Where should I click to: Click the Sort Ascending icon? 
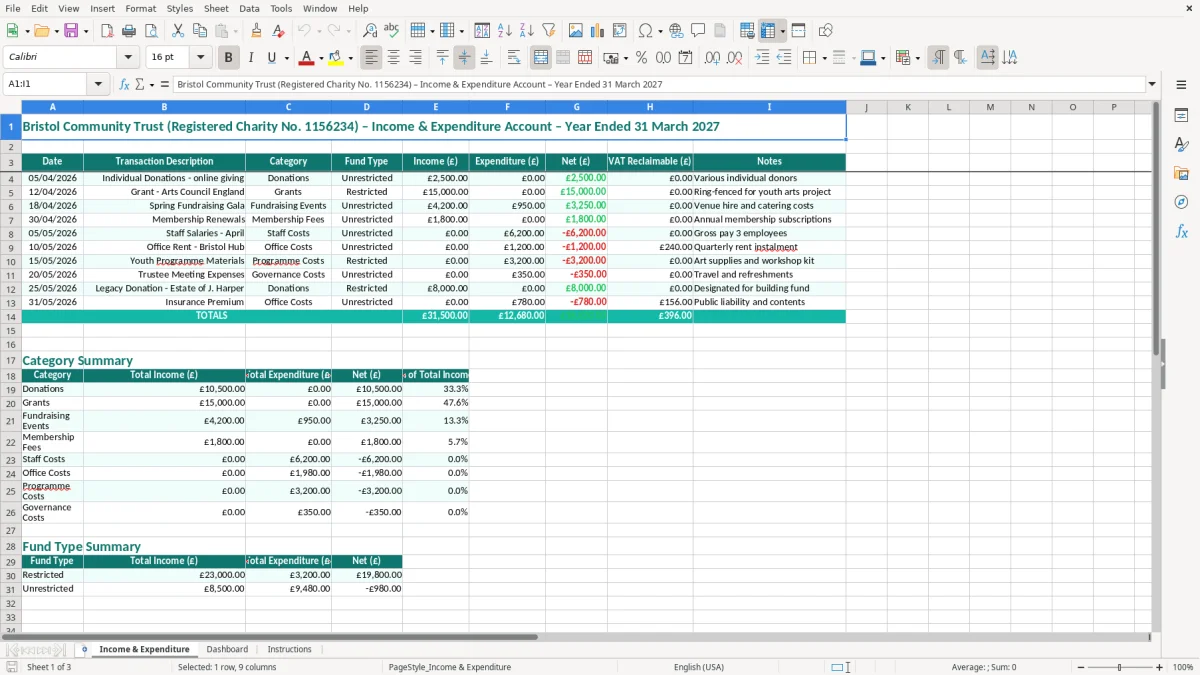tap(505, 31)
